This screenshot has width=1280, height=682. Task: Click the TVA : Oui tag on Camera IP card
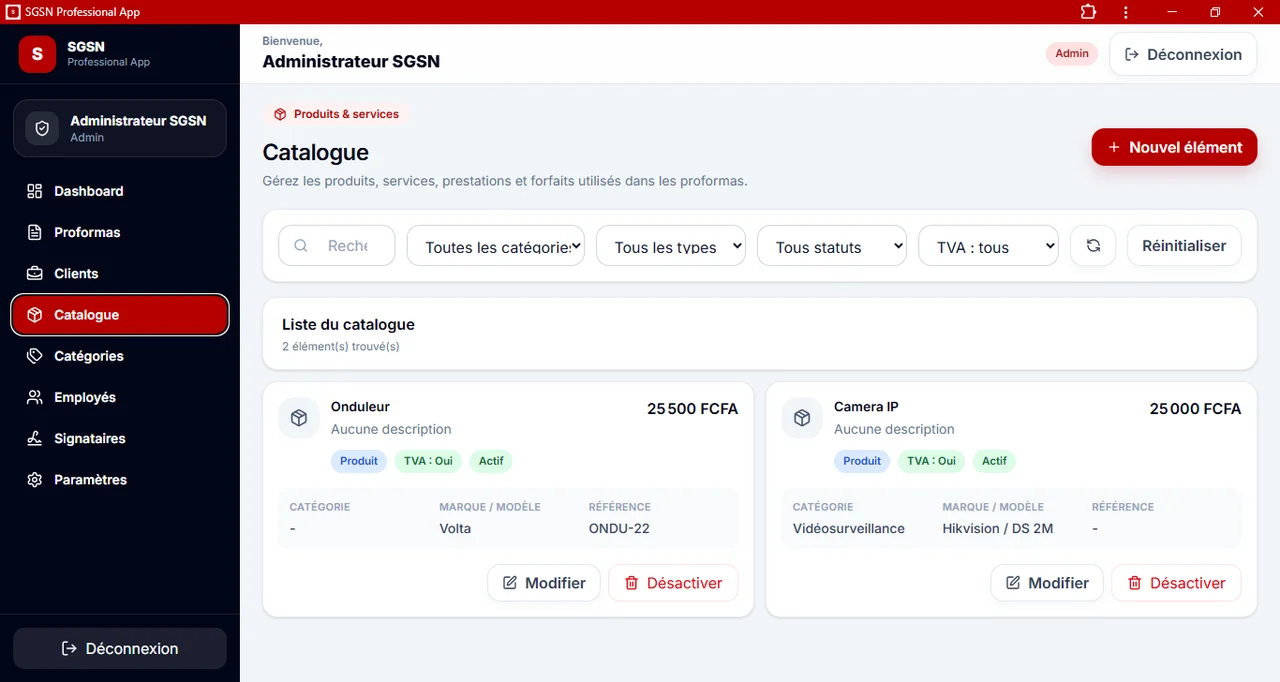tap(932, 461)
